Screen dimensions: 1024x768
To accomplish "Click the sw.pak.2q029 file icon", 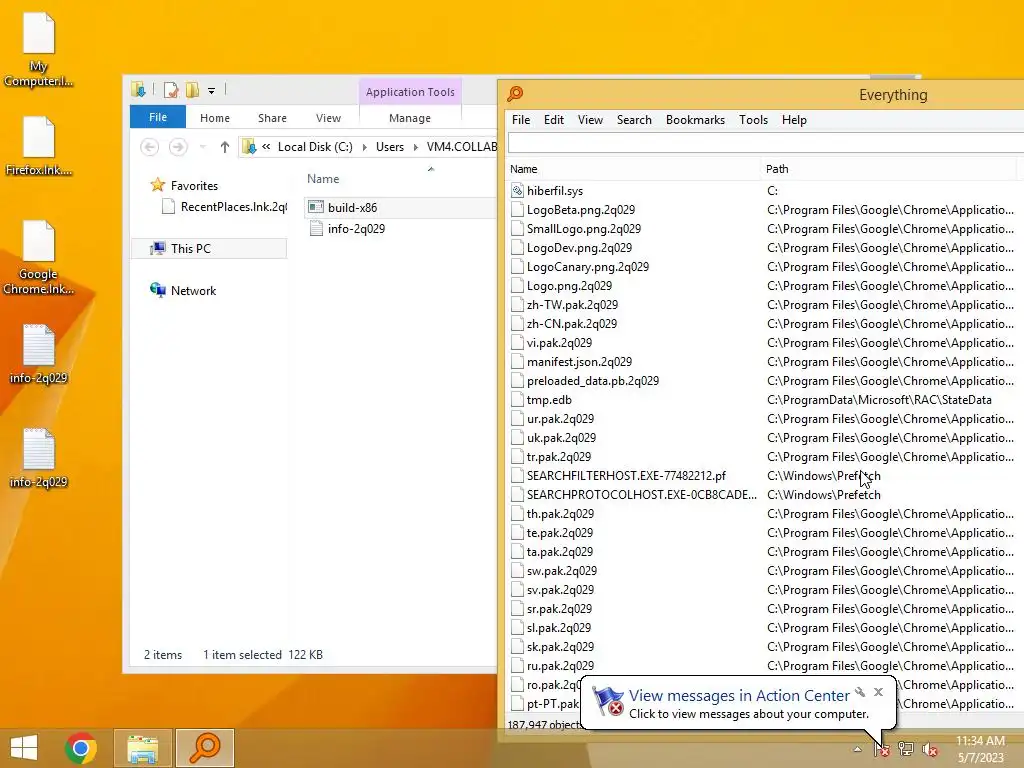I will point(517,571).
